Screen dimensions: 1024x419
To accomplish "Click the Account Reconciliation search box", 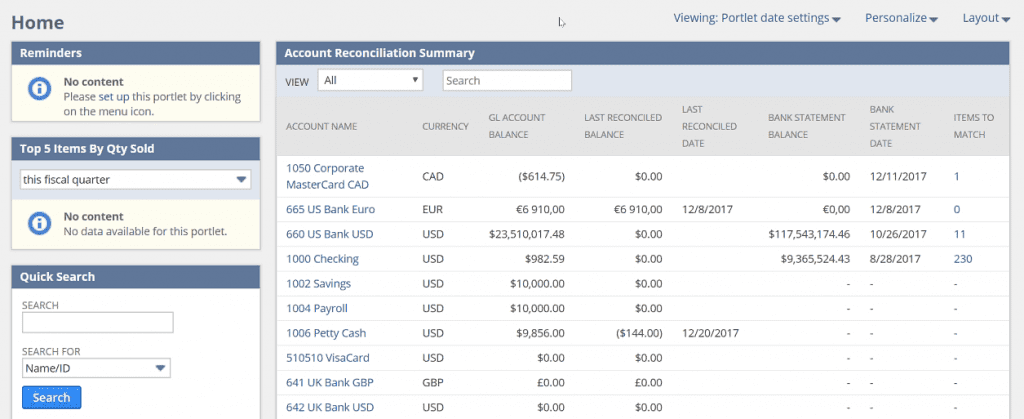I will (507, 80).
